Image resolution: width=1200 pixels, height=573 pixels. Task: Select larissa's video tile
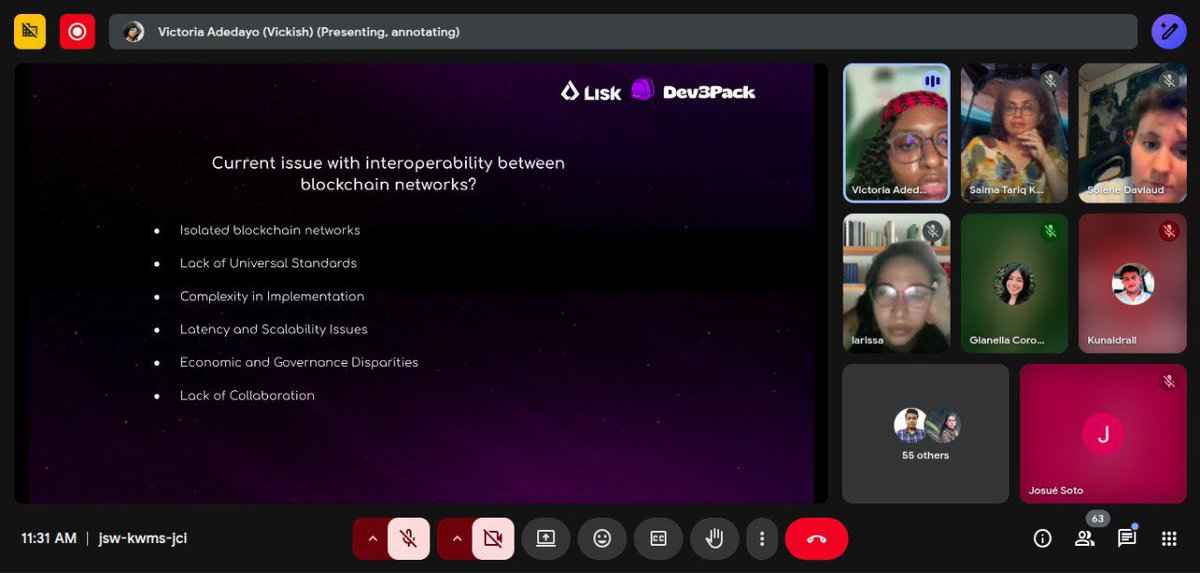[x=896, y=283]
